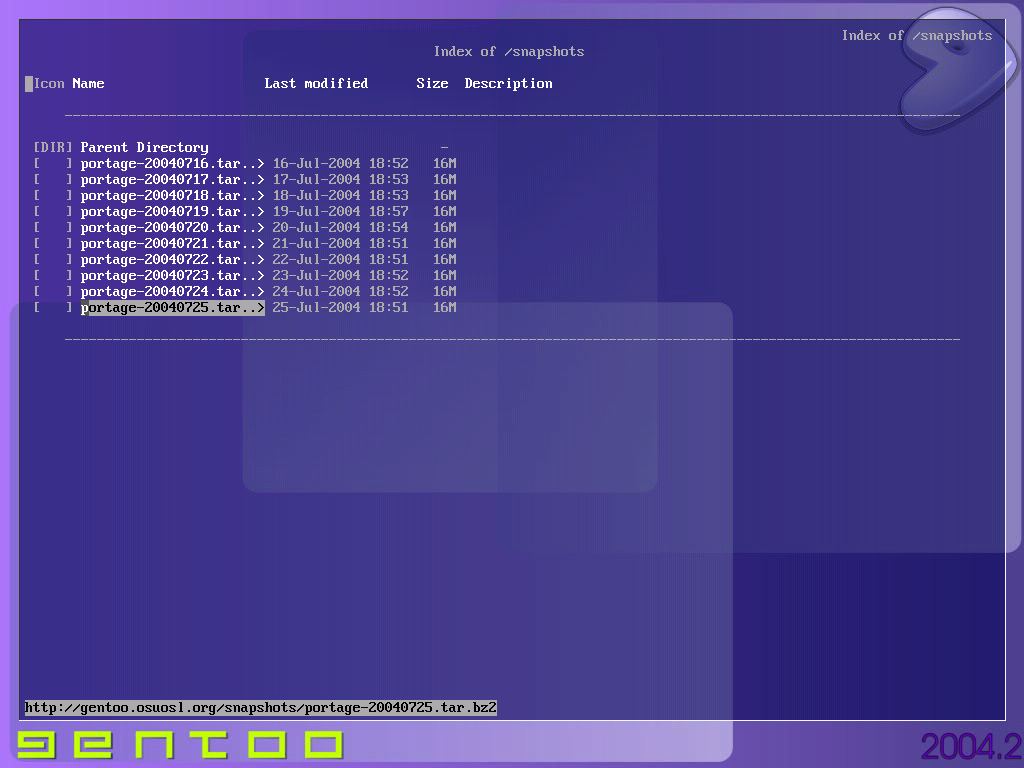Click the file icon placeholder for portage-20040718
This screenshot has width=1024, height=768.
click(53, 195)
